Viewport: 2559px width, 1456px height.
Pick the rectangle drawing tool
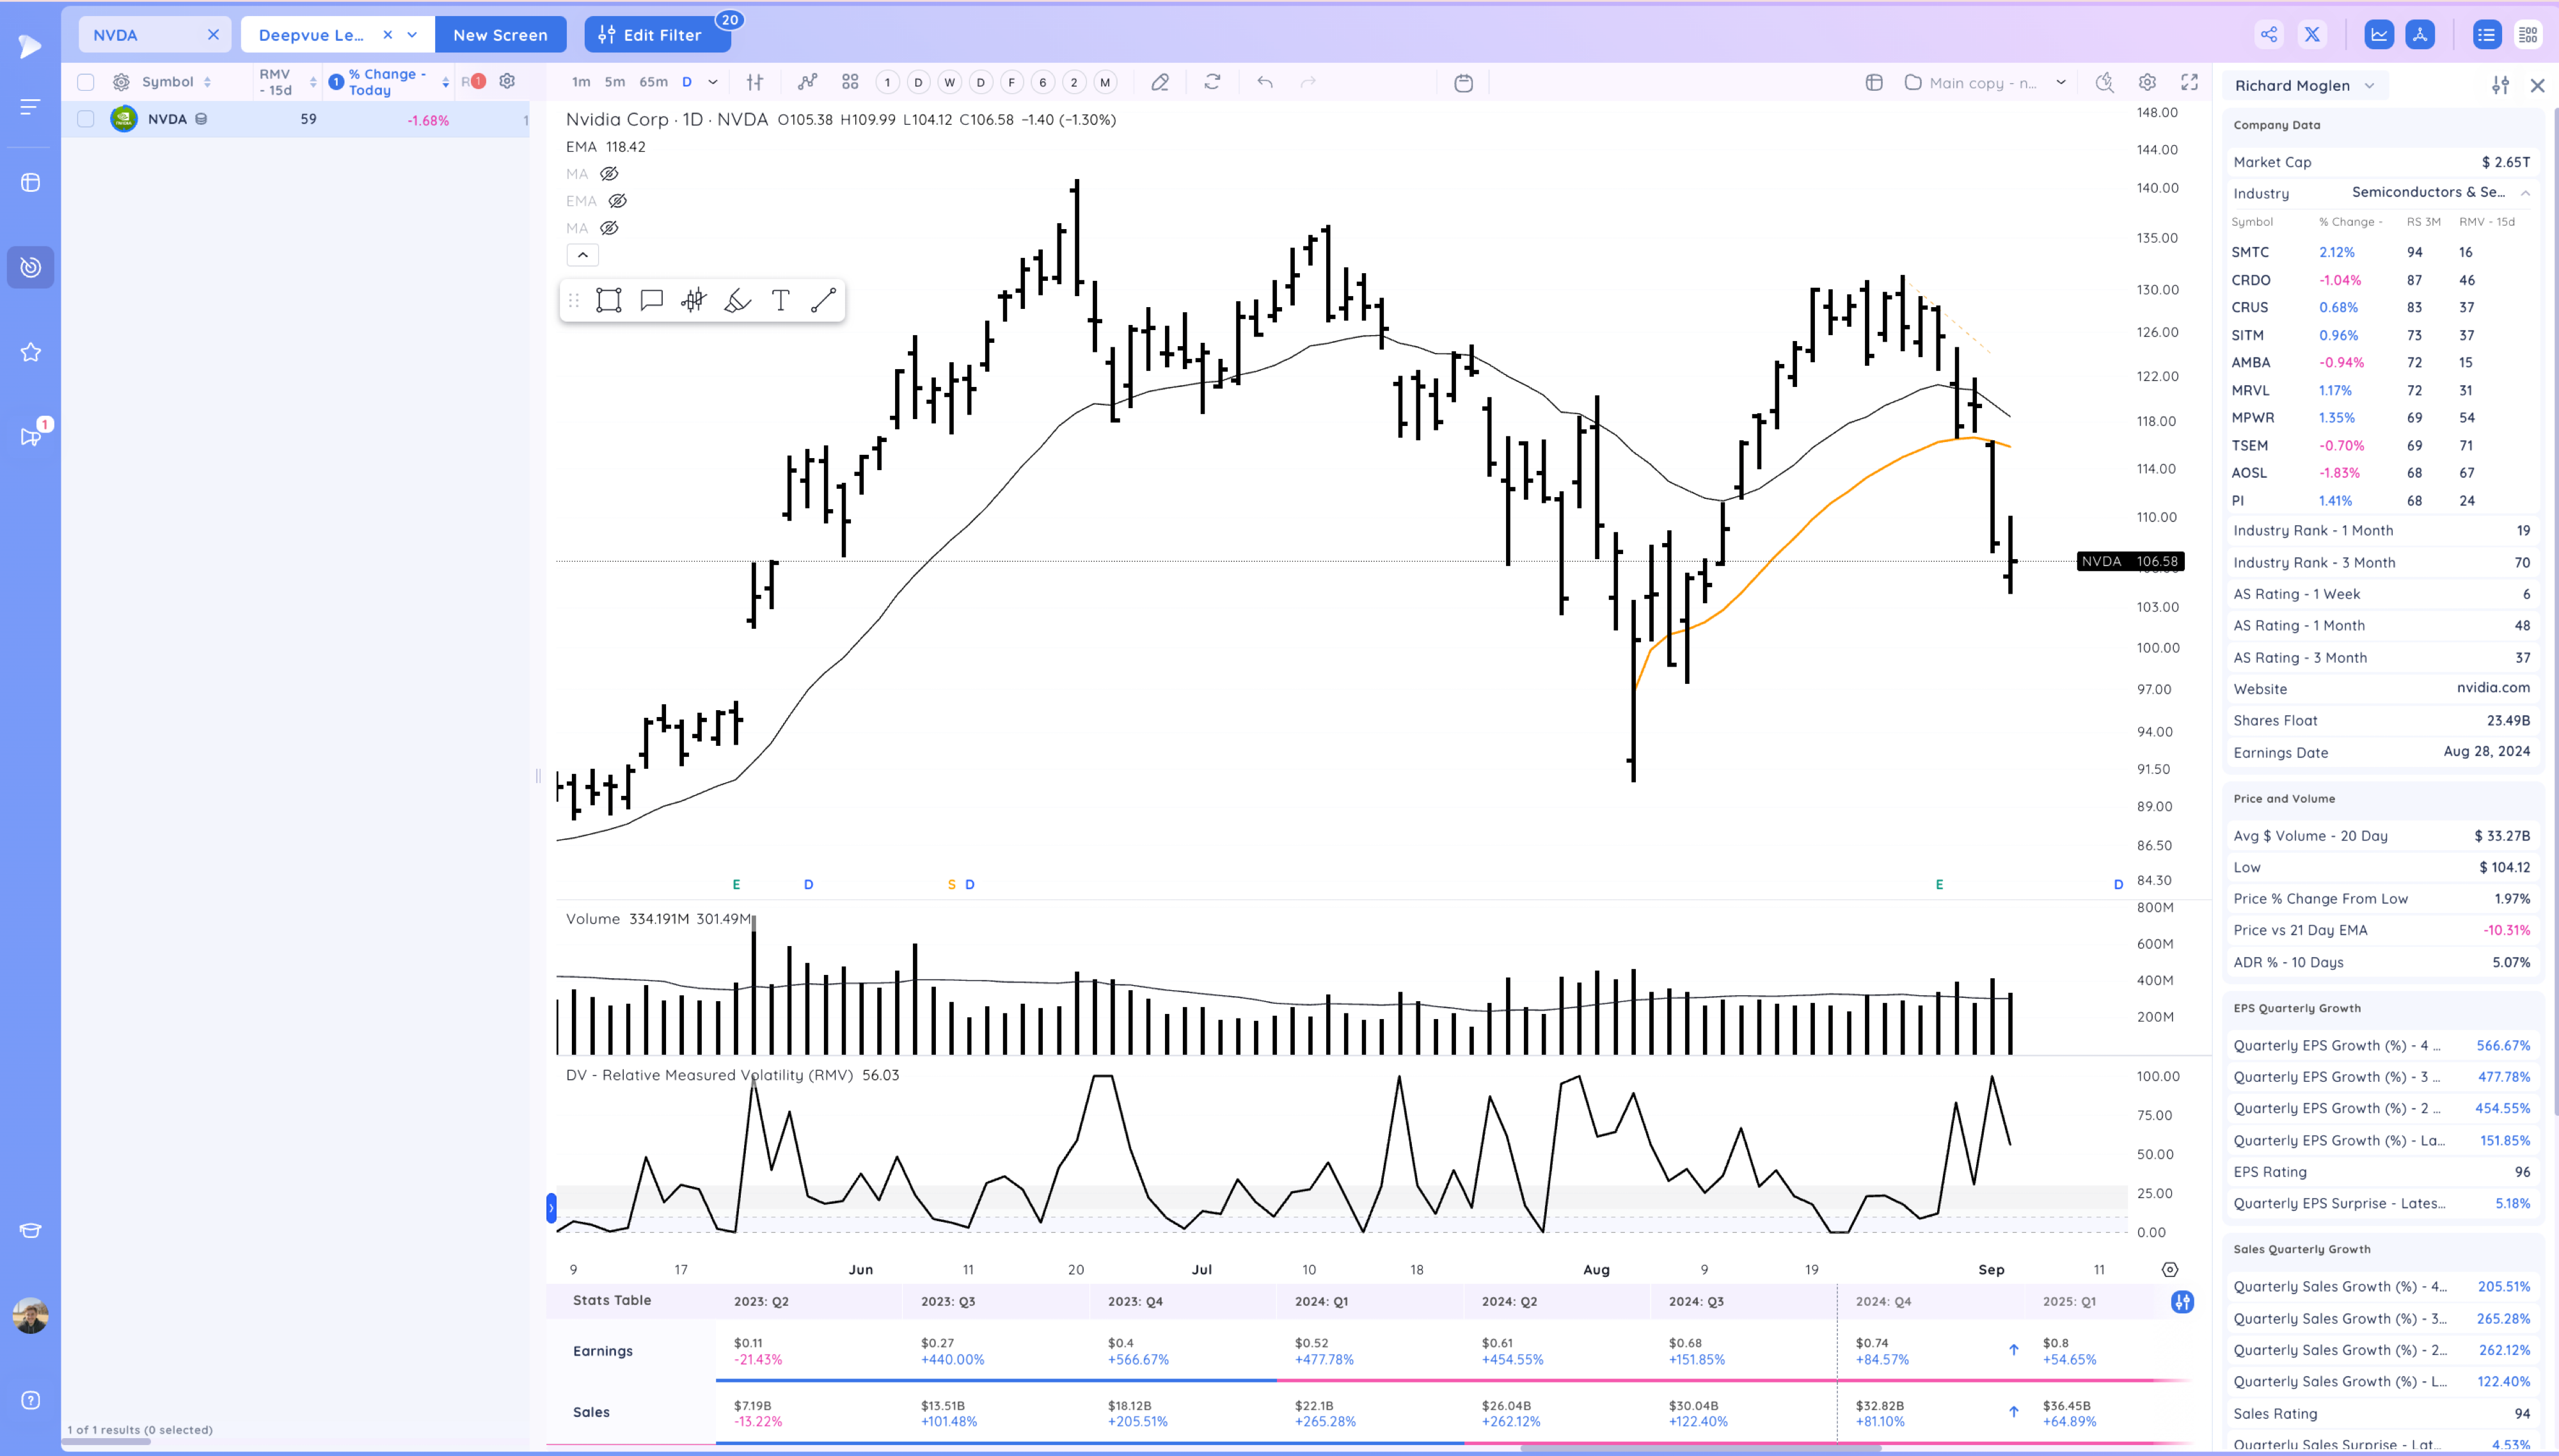point(608,299)
